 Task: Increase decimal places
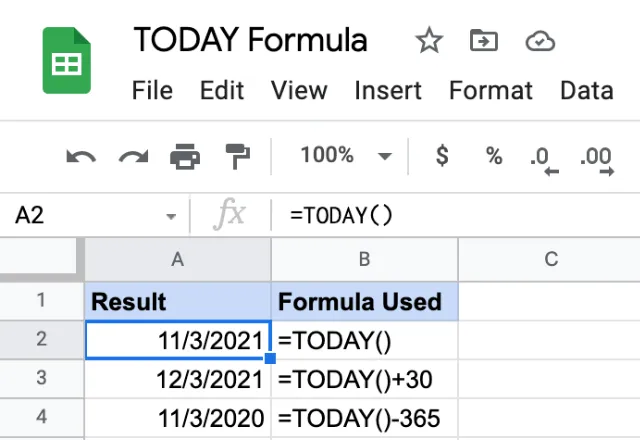pos(597,160)
